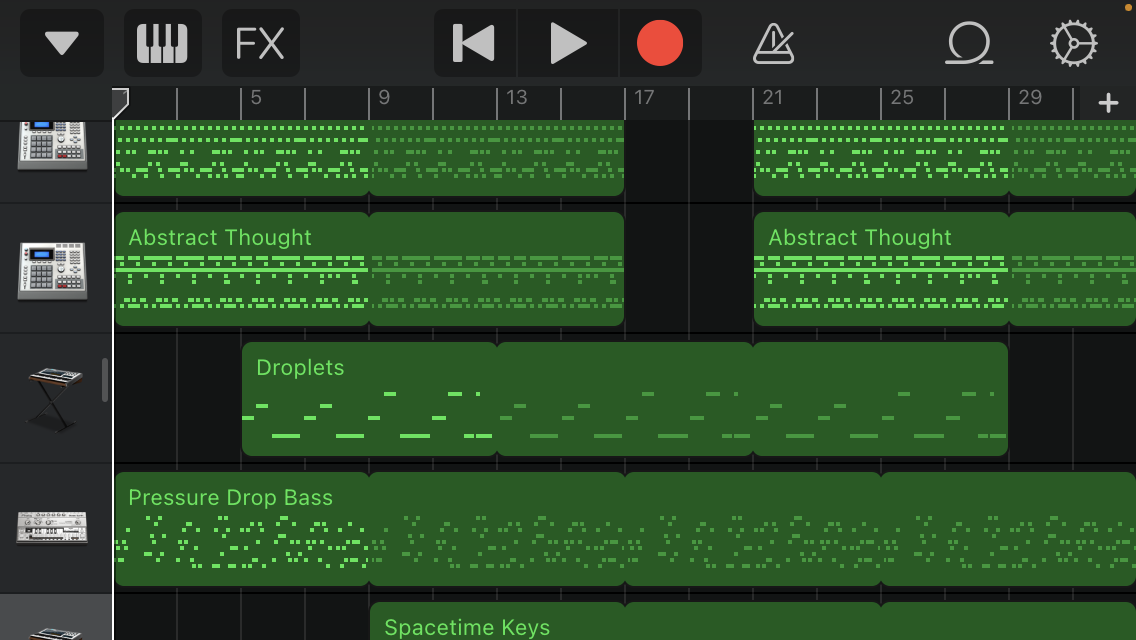Tap the Spacetime Keys region
Image resolution: width=1136 pixels, height=640 pixels.
497,622
